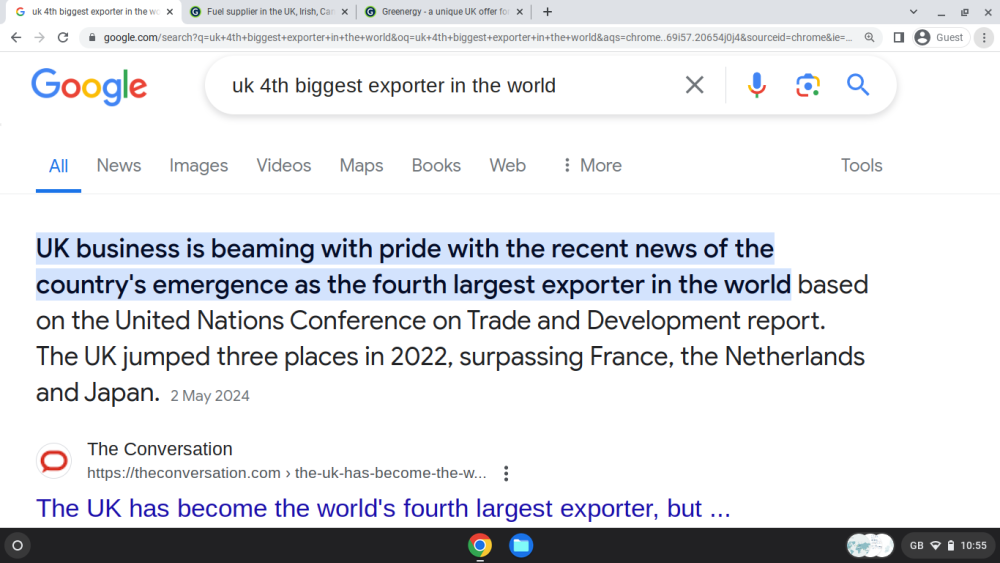Close the 'Fuel supplier in the UK' tab
Viewport: 1000px width, 563px height.
pos(344,11)
